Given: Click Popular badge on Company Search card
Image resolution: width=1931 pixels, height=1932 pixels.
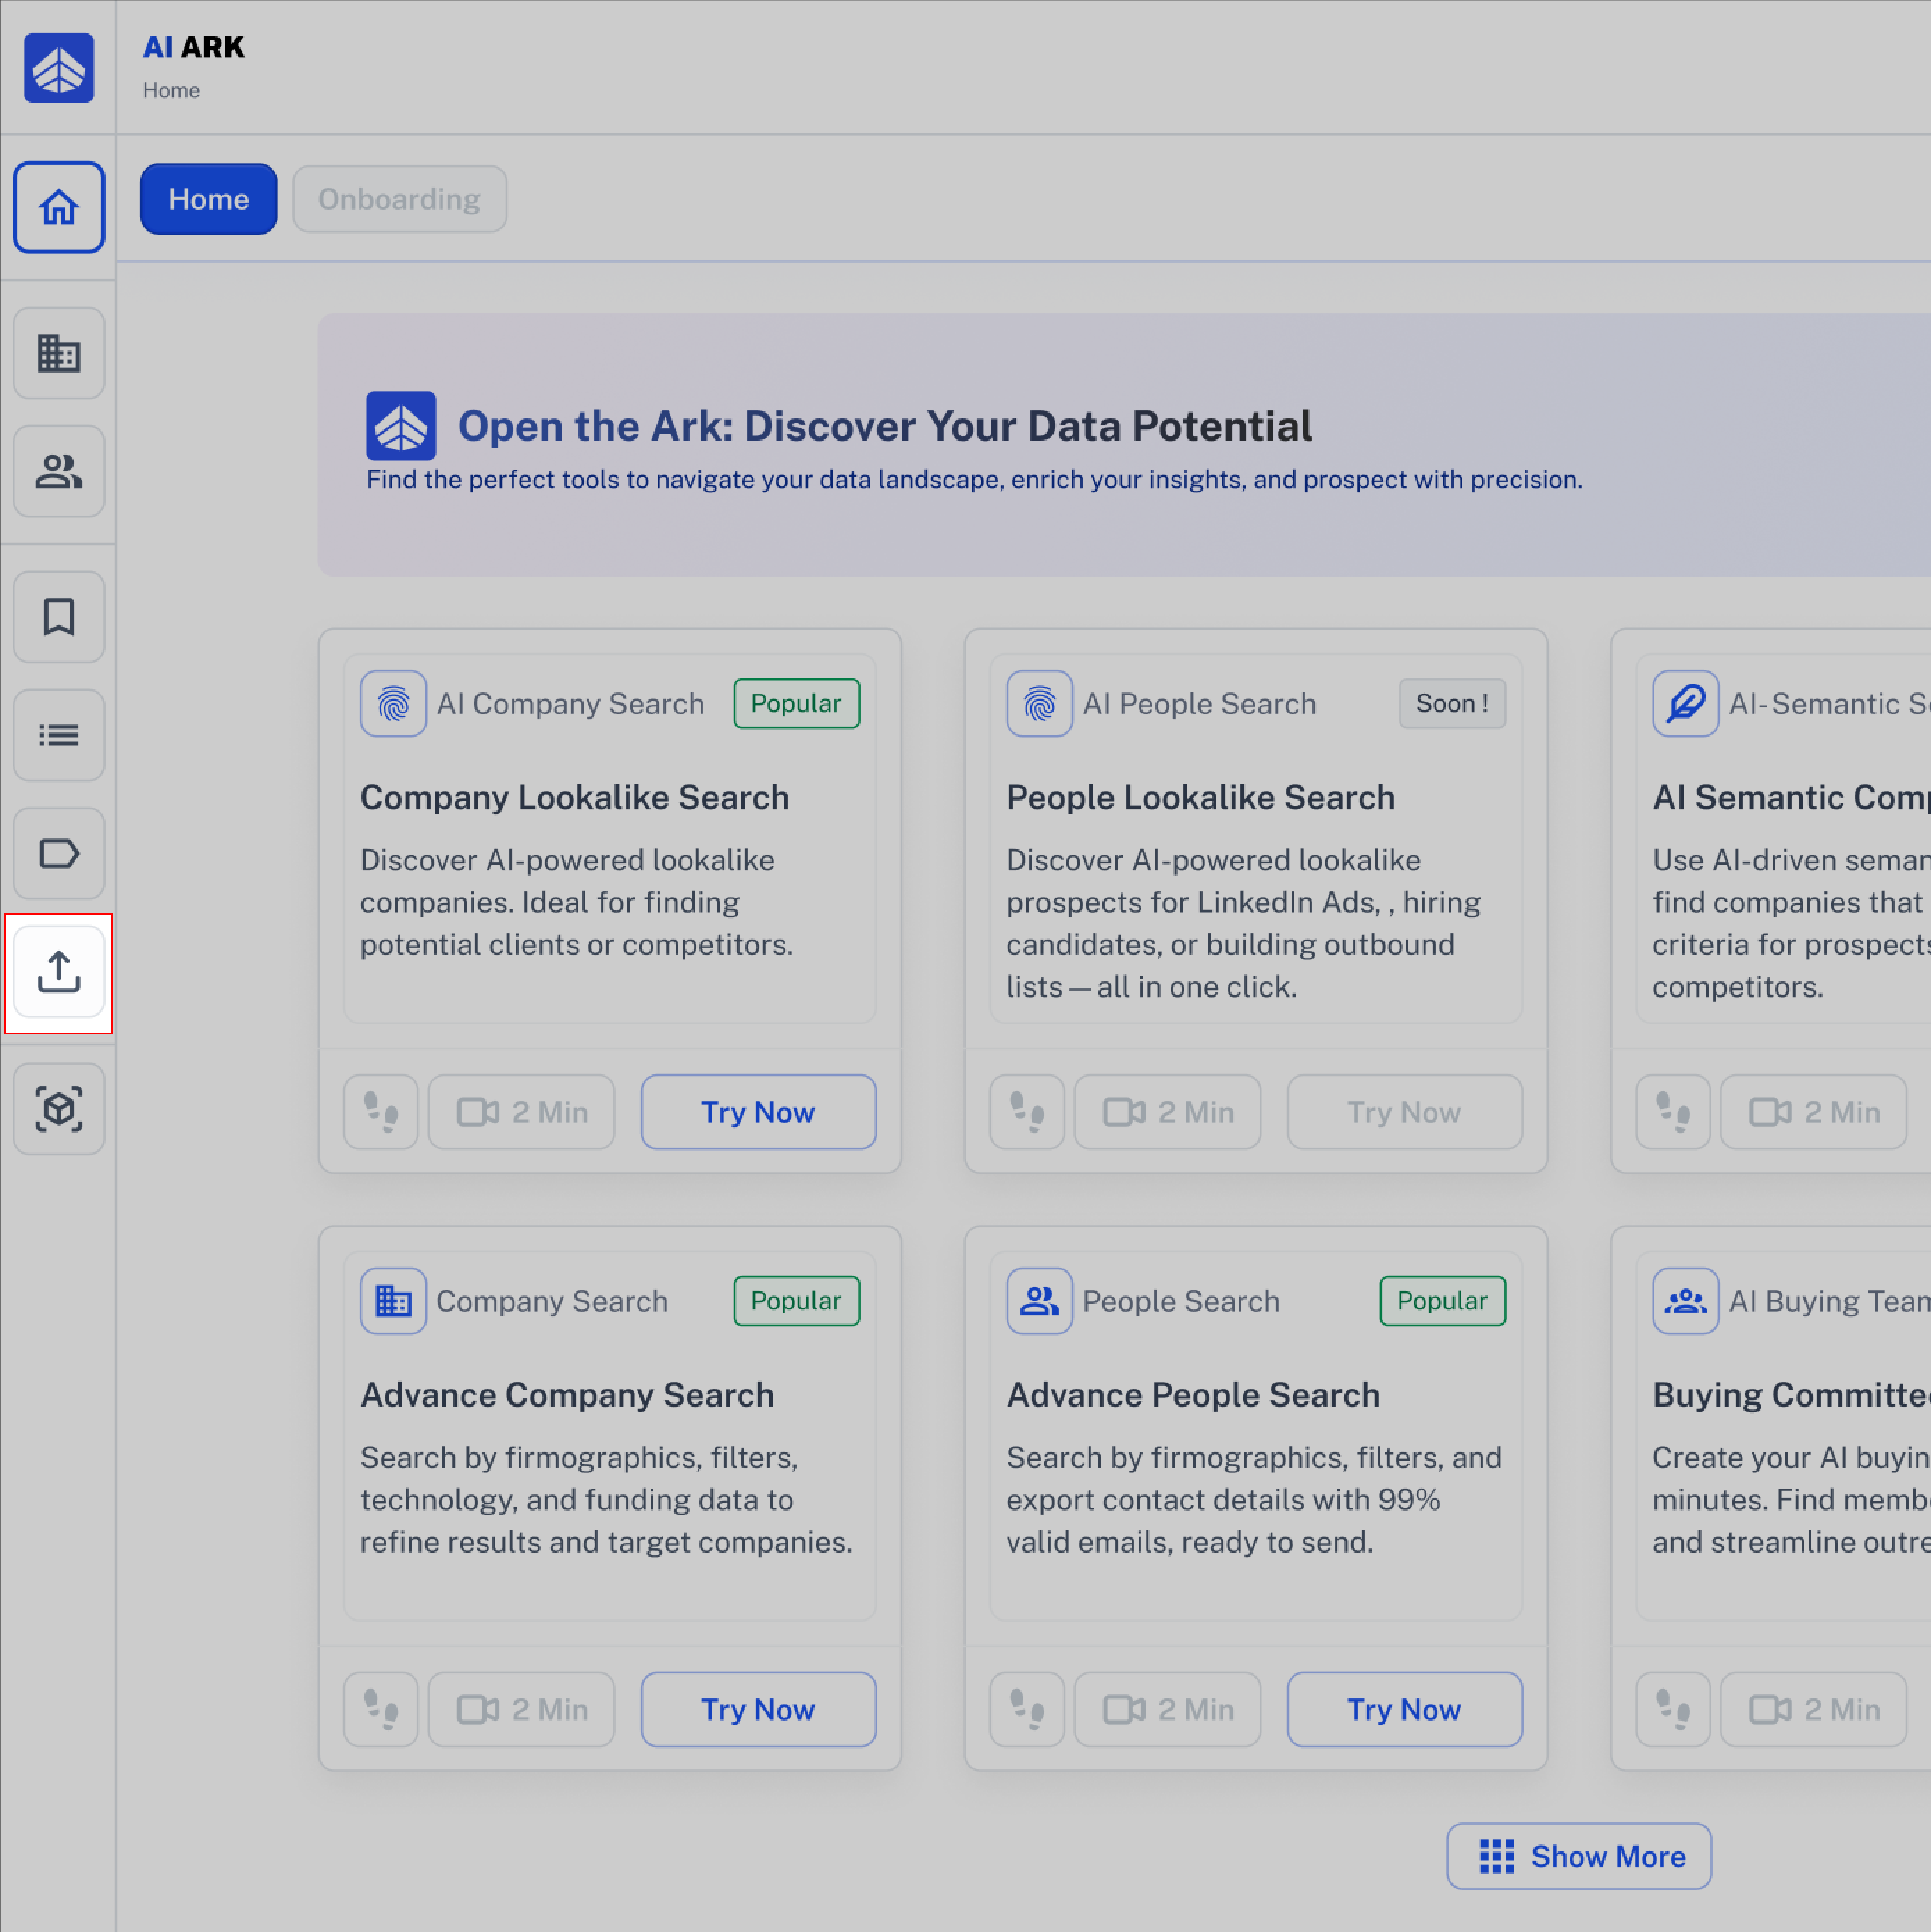Looking at the screenshot, I should coord(797,1301).
